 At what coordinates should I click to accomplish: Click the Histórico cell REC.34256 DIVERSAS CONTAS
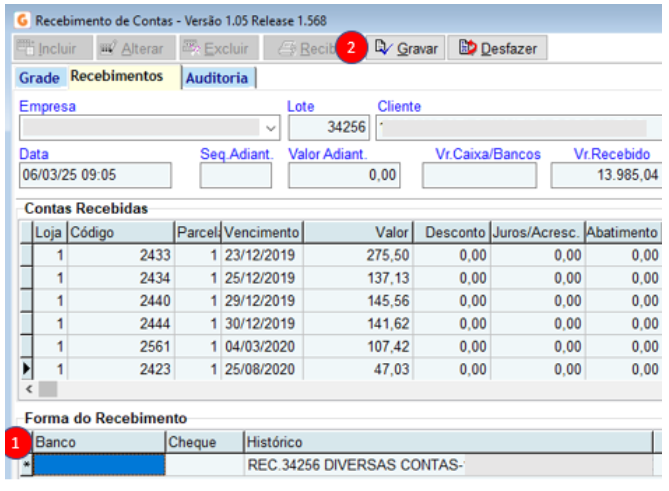448,465
